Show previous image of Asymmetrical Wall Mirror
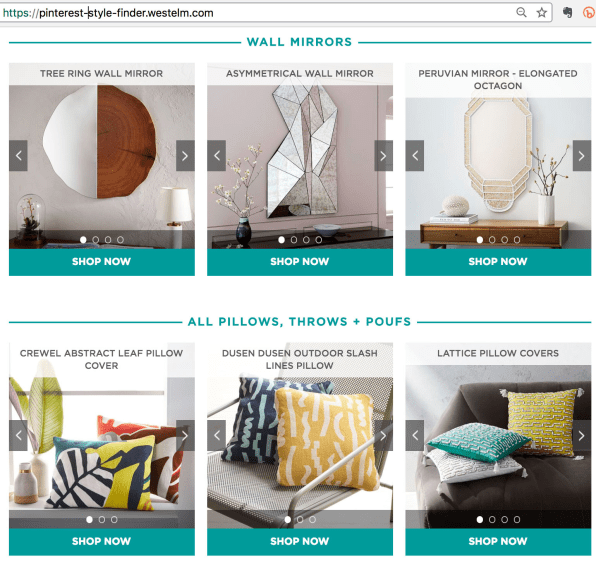596x563 pixels. pos(217,155)
